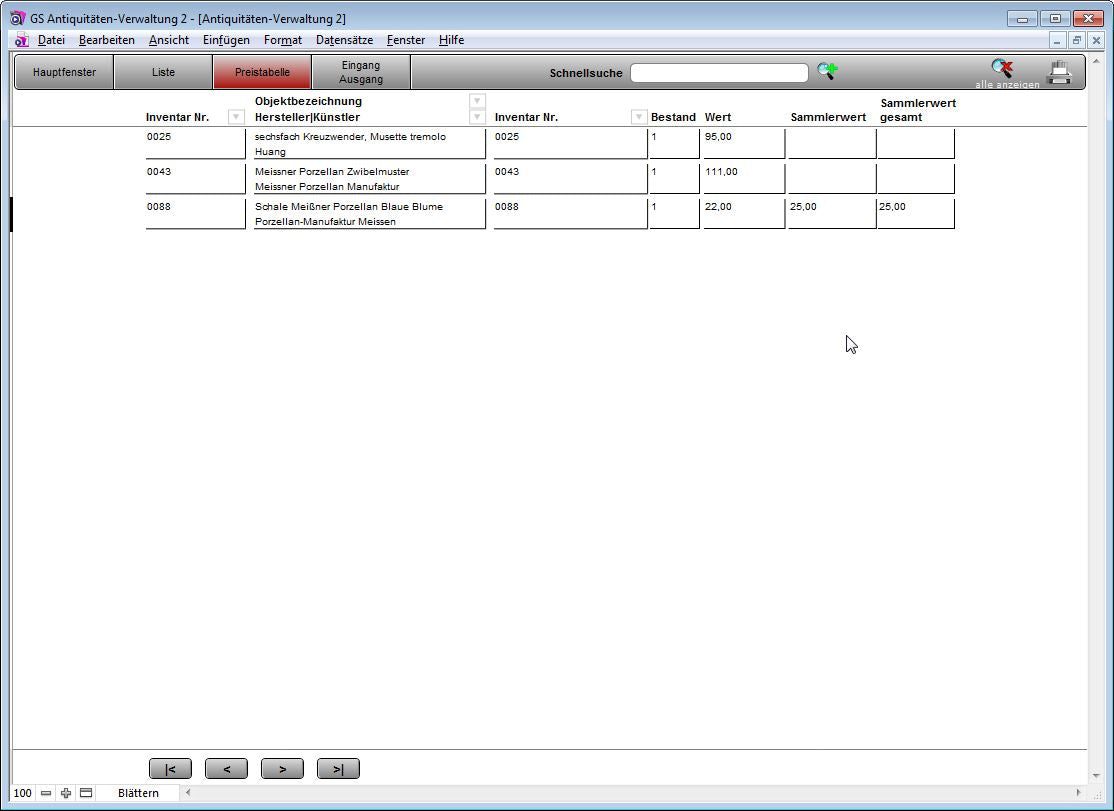The image size is (1114, 811).
Task: Zoom in with the plus icon
Action: point(66,793)
